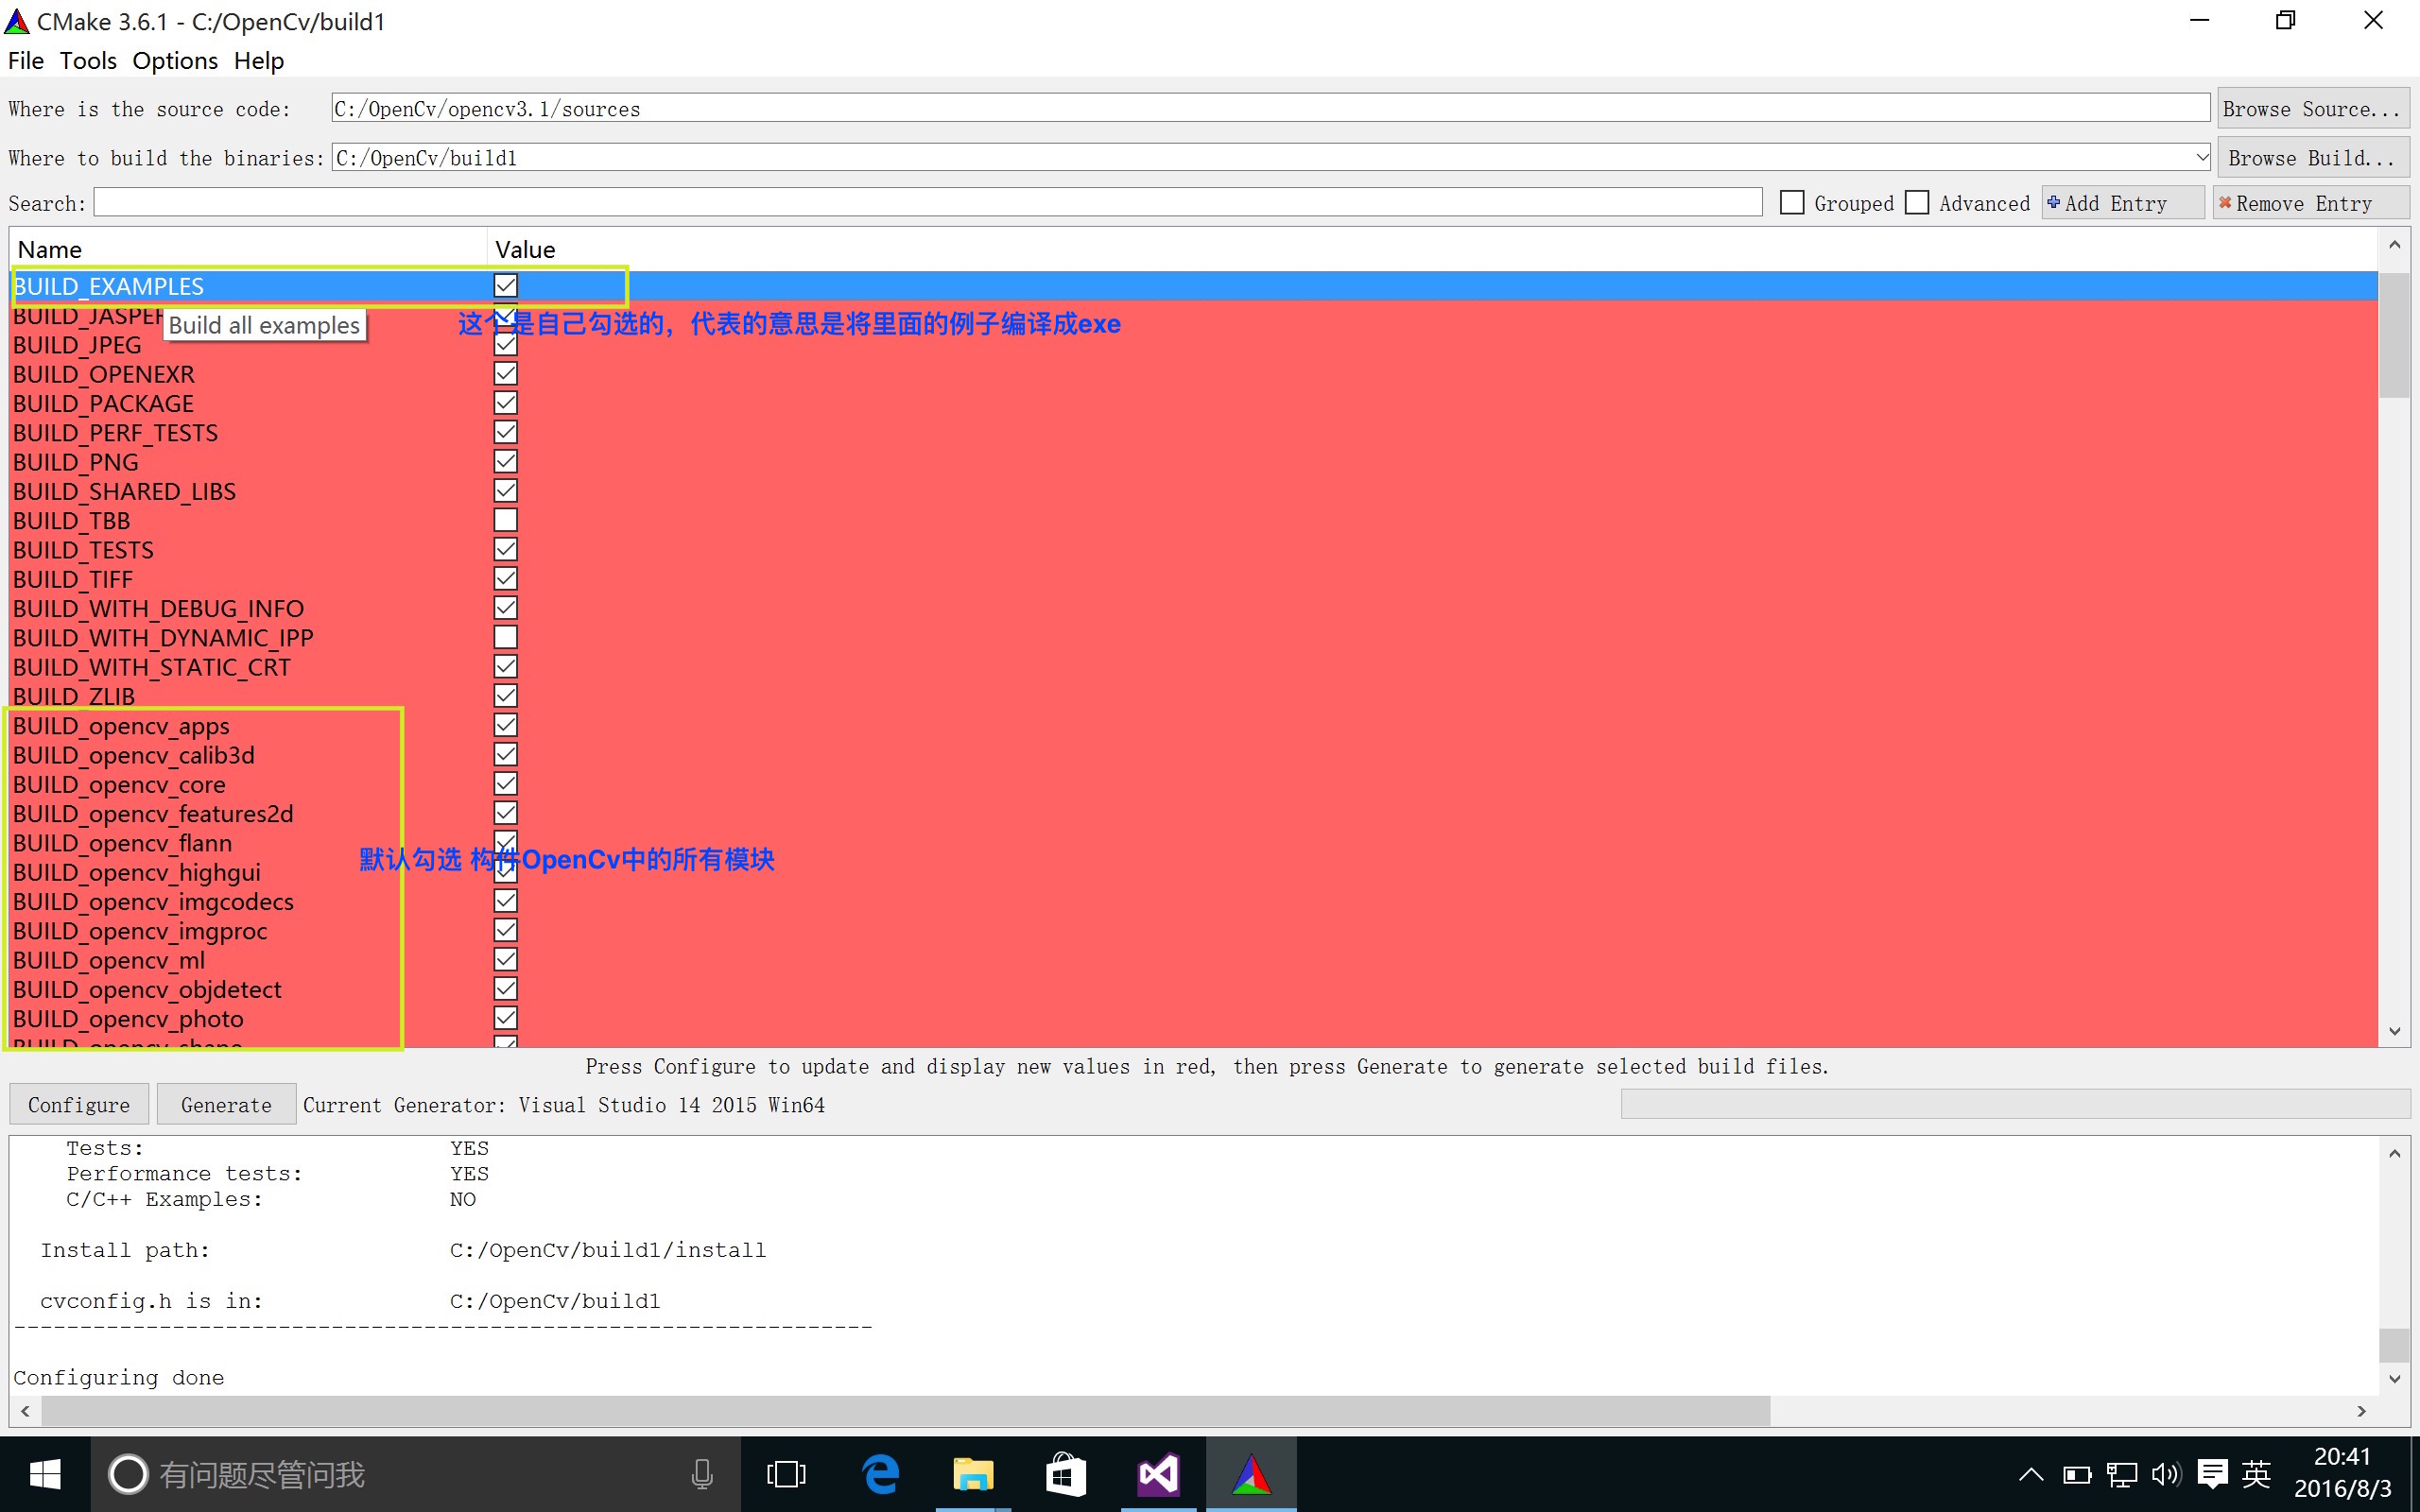2420x1512 pixels.
Task: Enable the Advanced checkbox
Action: coord(1917,203)
